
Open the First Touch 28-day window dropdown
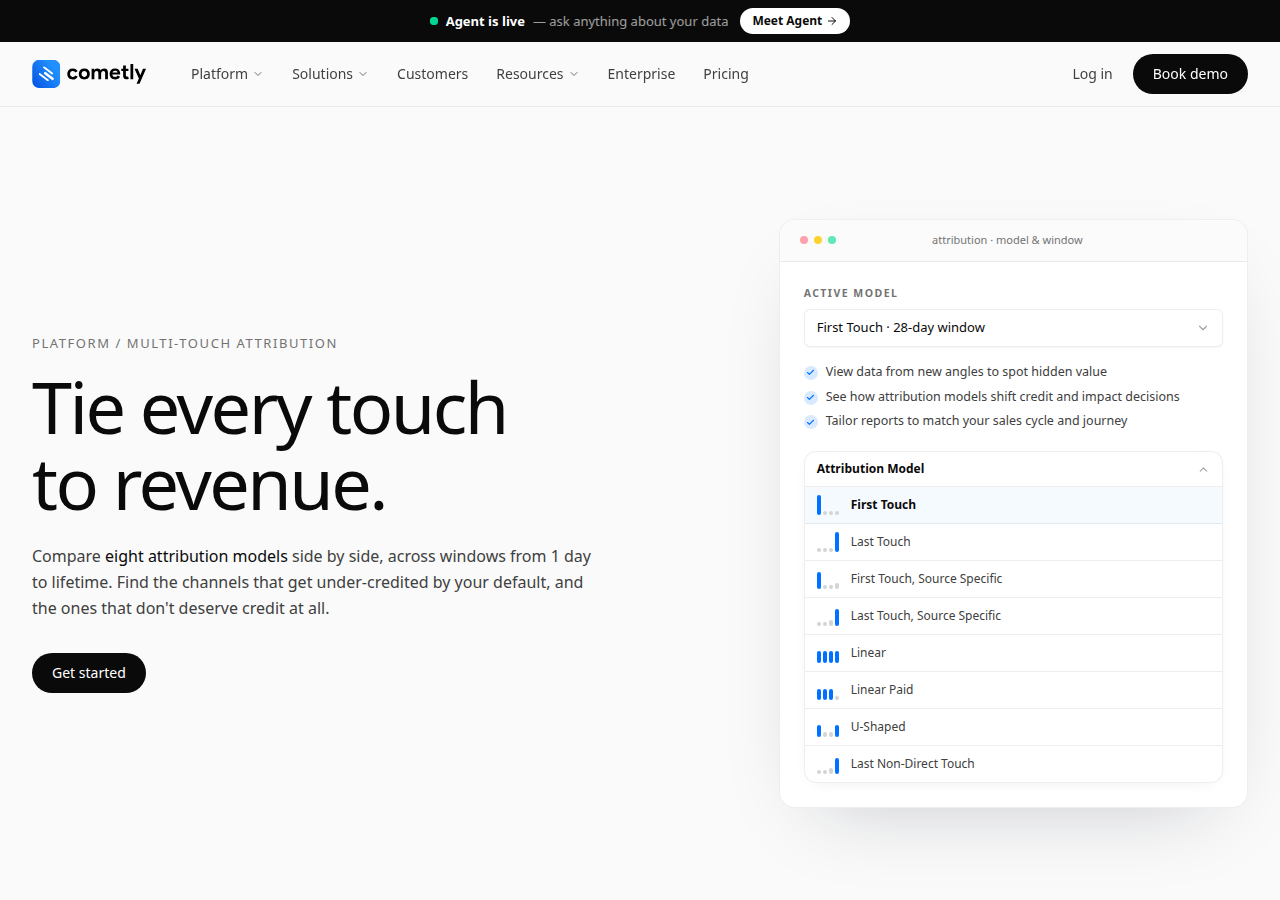1013,328
